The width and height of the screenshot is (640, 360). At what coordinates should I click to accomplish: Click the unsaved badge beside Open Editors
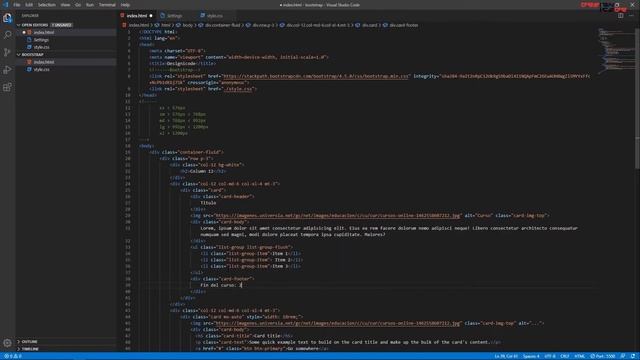[62, 25]
